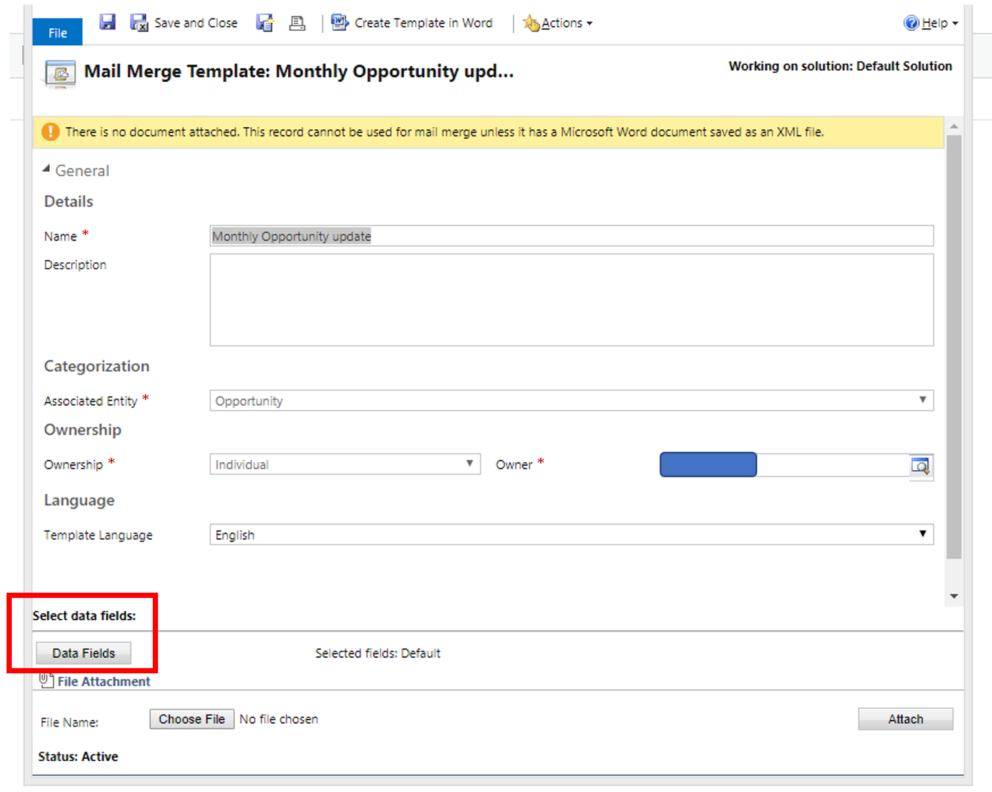Click the Attach button
This screenshot has height=792, width=992.
point(905,719)
